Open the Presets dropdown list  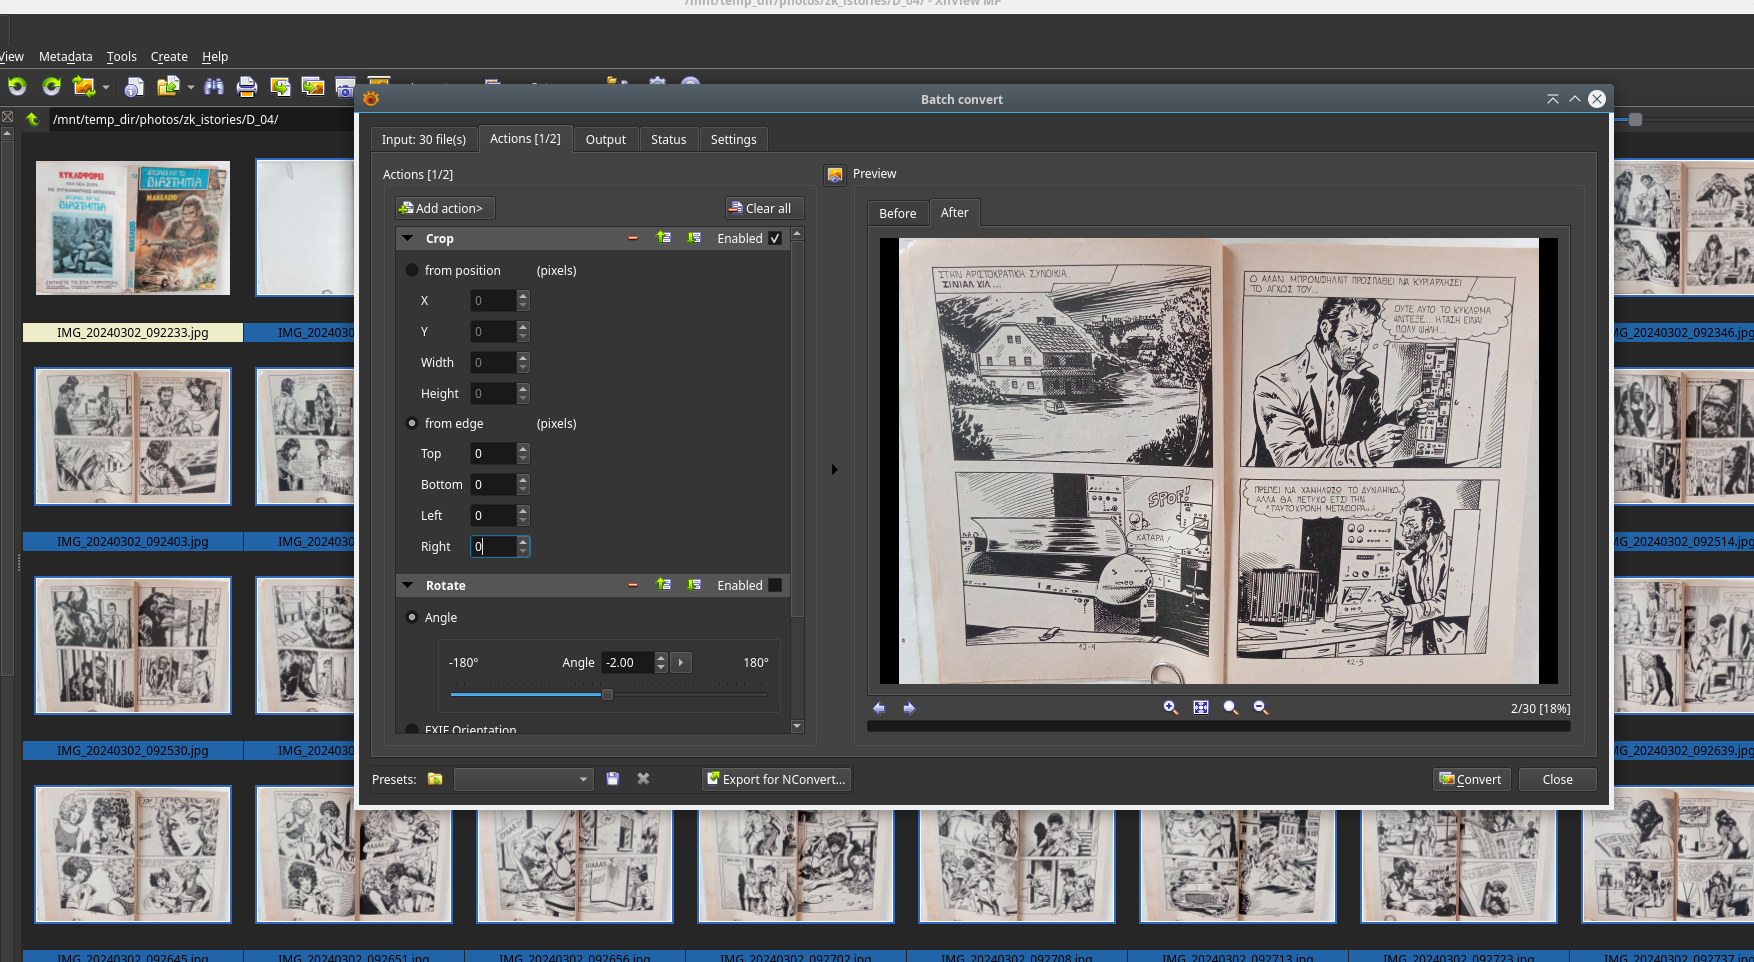523,779
